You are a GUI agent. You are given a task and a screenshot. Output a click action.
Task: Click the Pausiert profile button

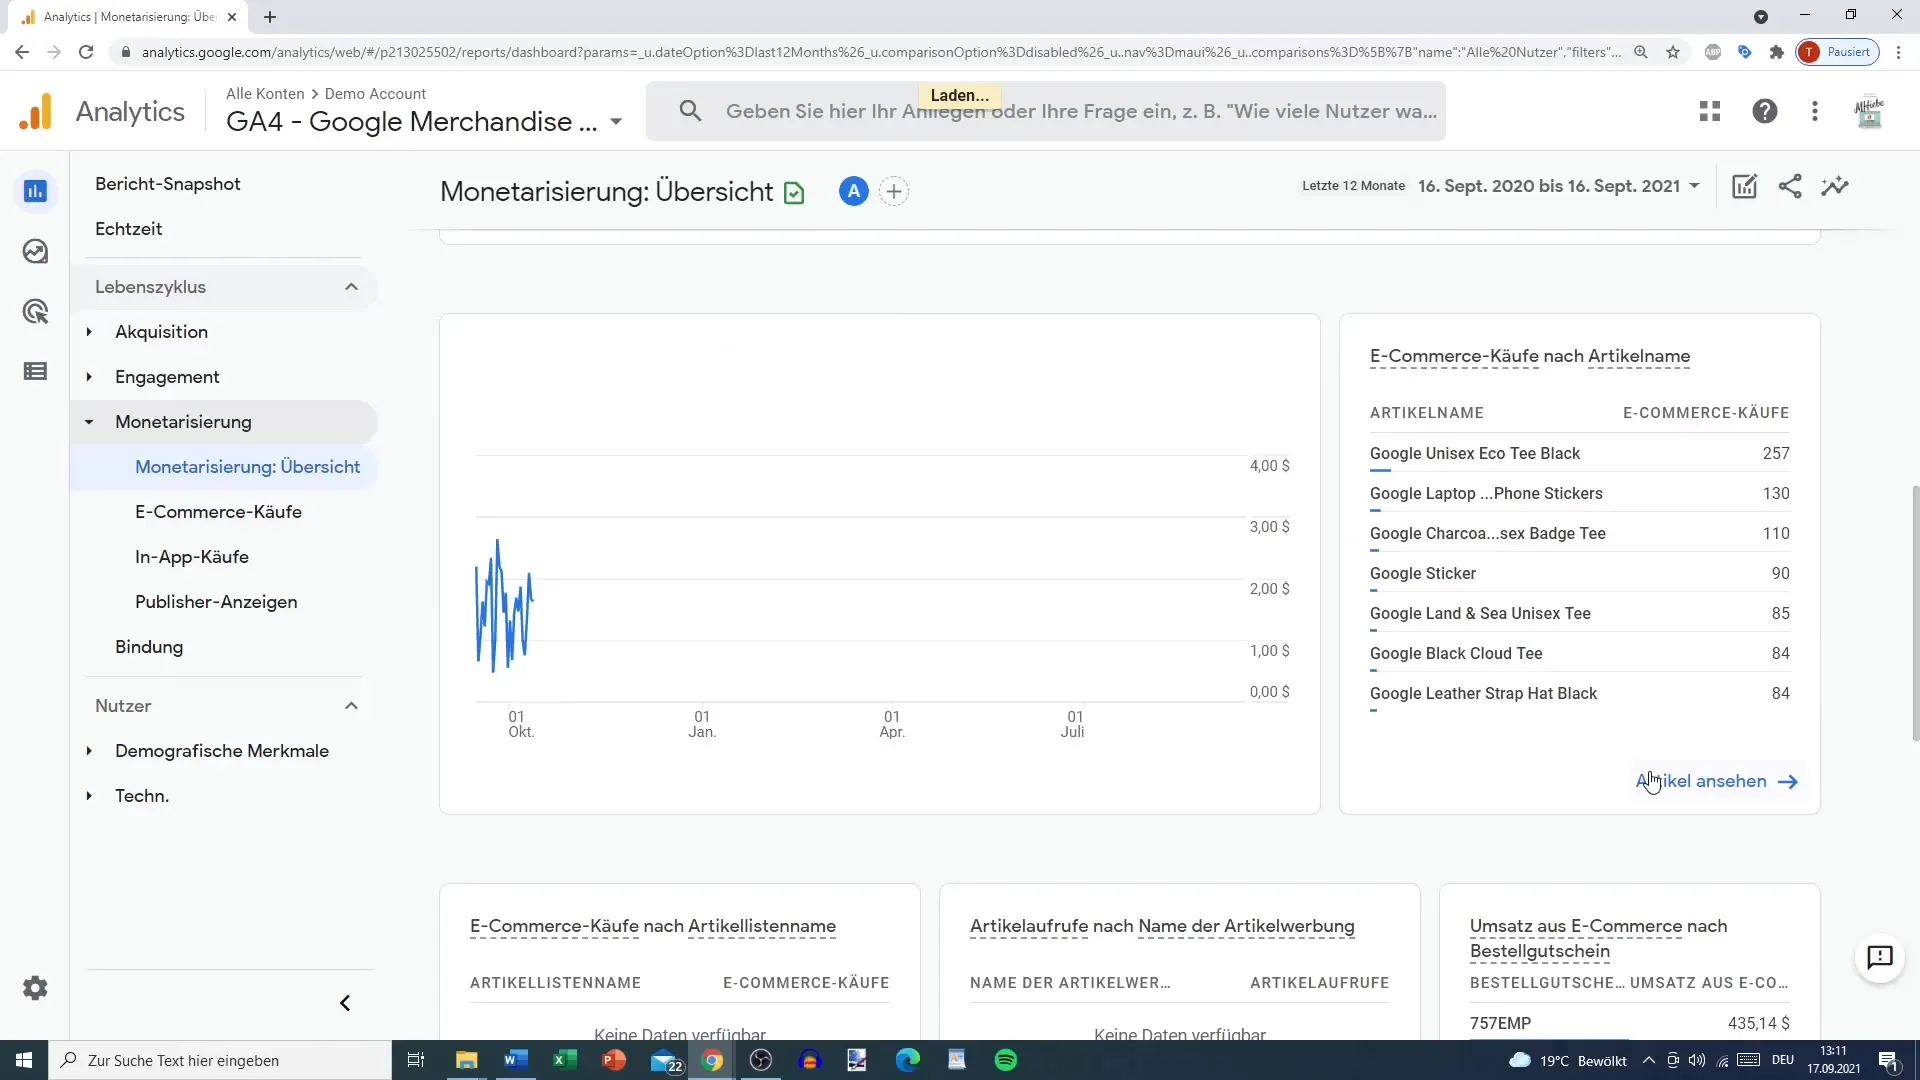(1838, 52)
